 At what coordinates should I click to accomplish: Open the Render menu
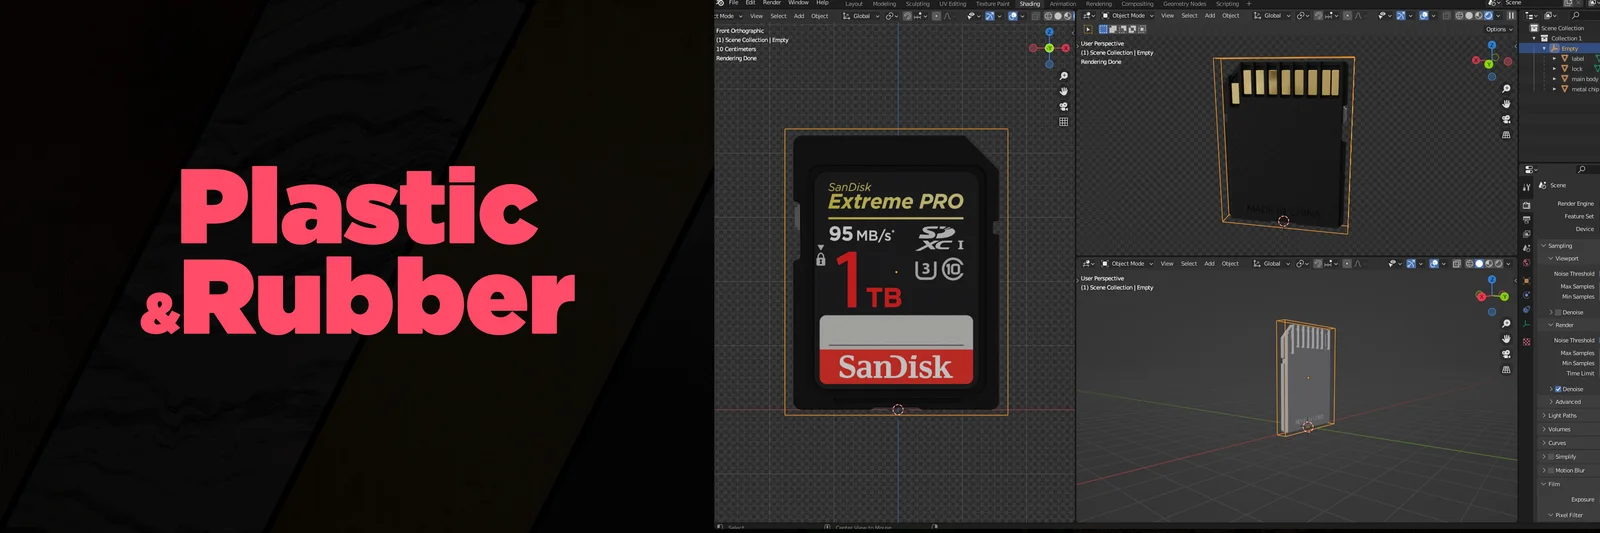tap(772, 3)
